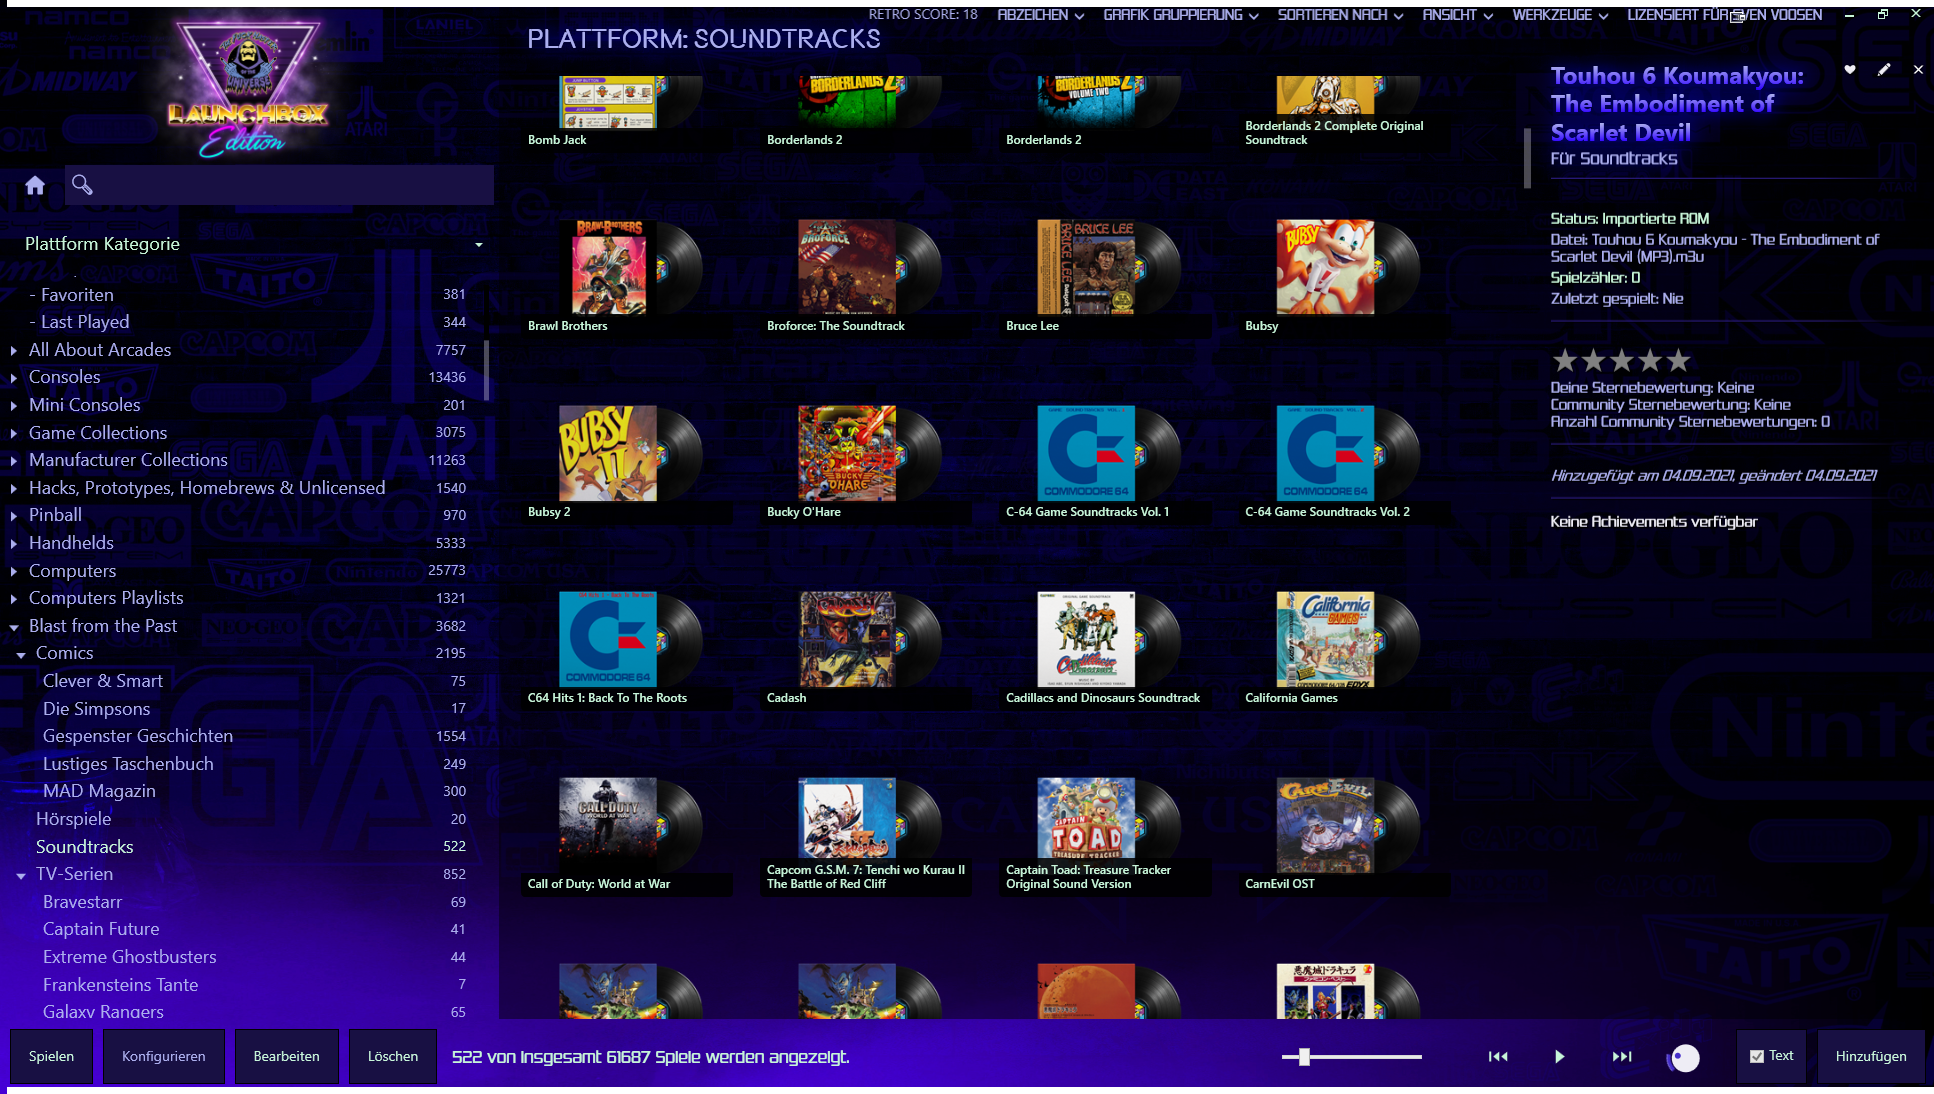The height and width of the screenshot is (1094, 1934).
Task: Play the current soundtrack
Action: [1560, 1056]
